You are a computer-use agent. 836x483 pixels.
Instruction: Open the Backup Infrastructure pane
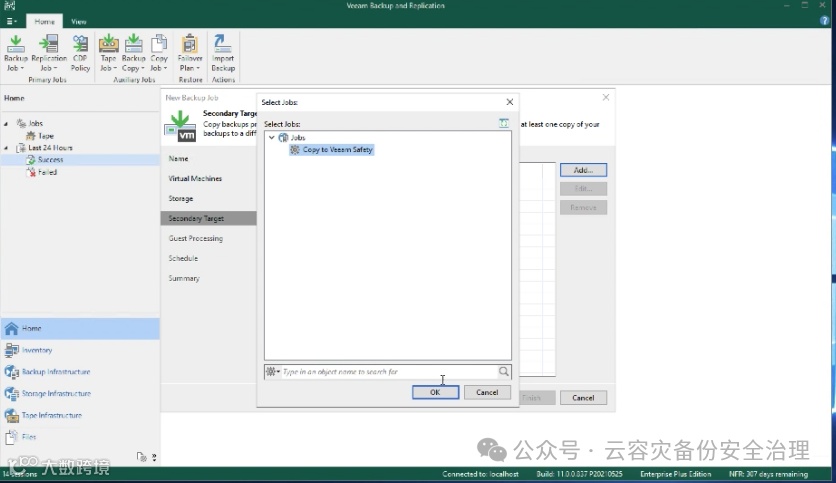tap(80, 372)
